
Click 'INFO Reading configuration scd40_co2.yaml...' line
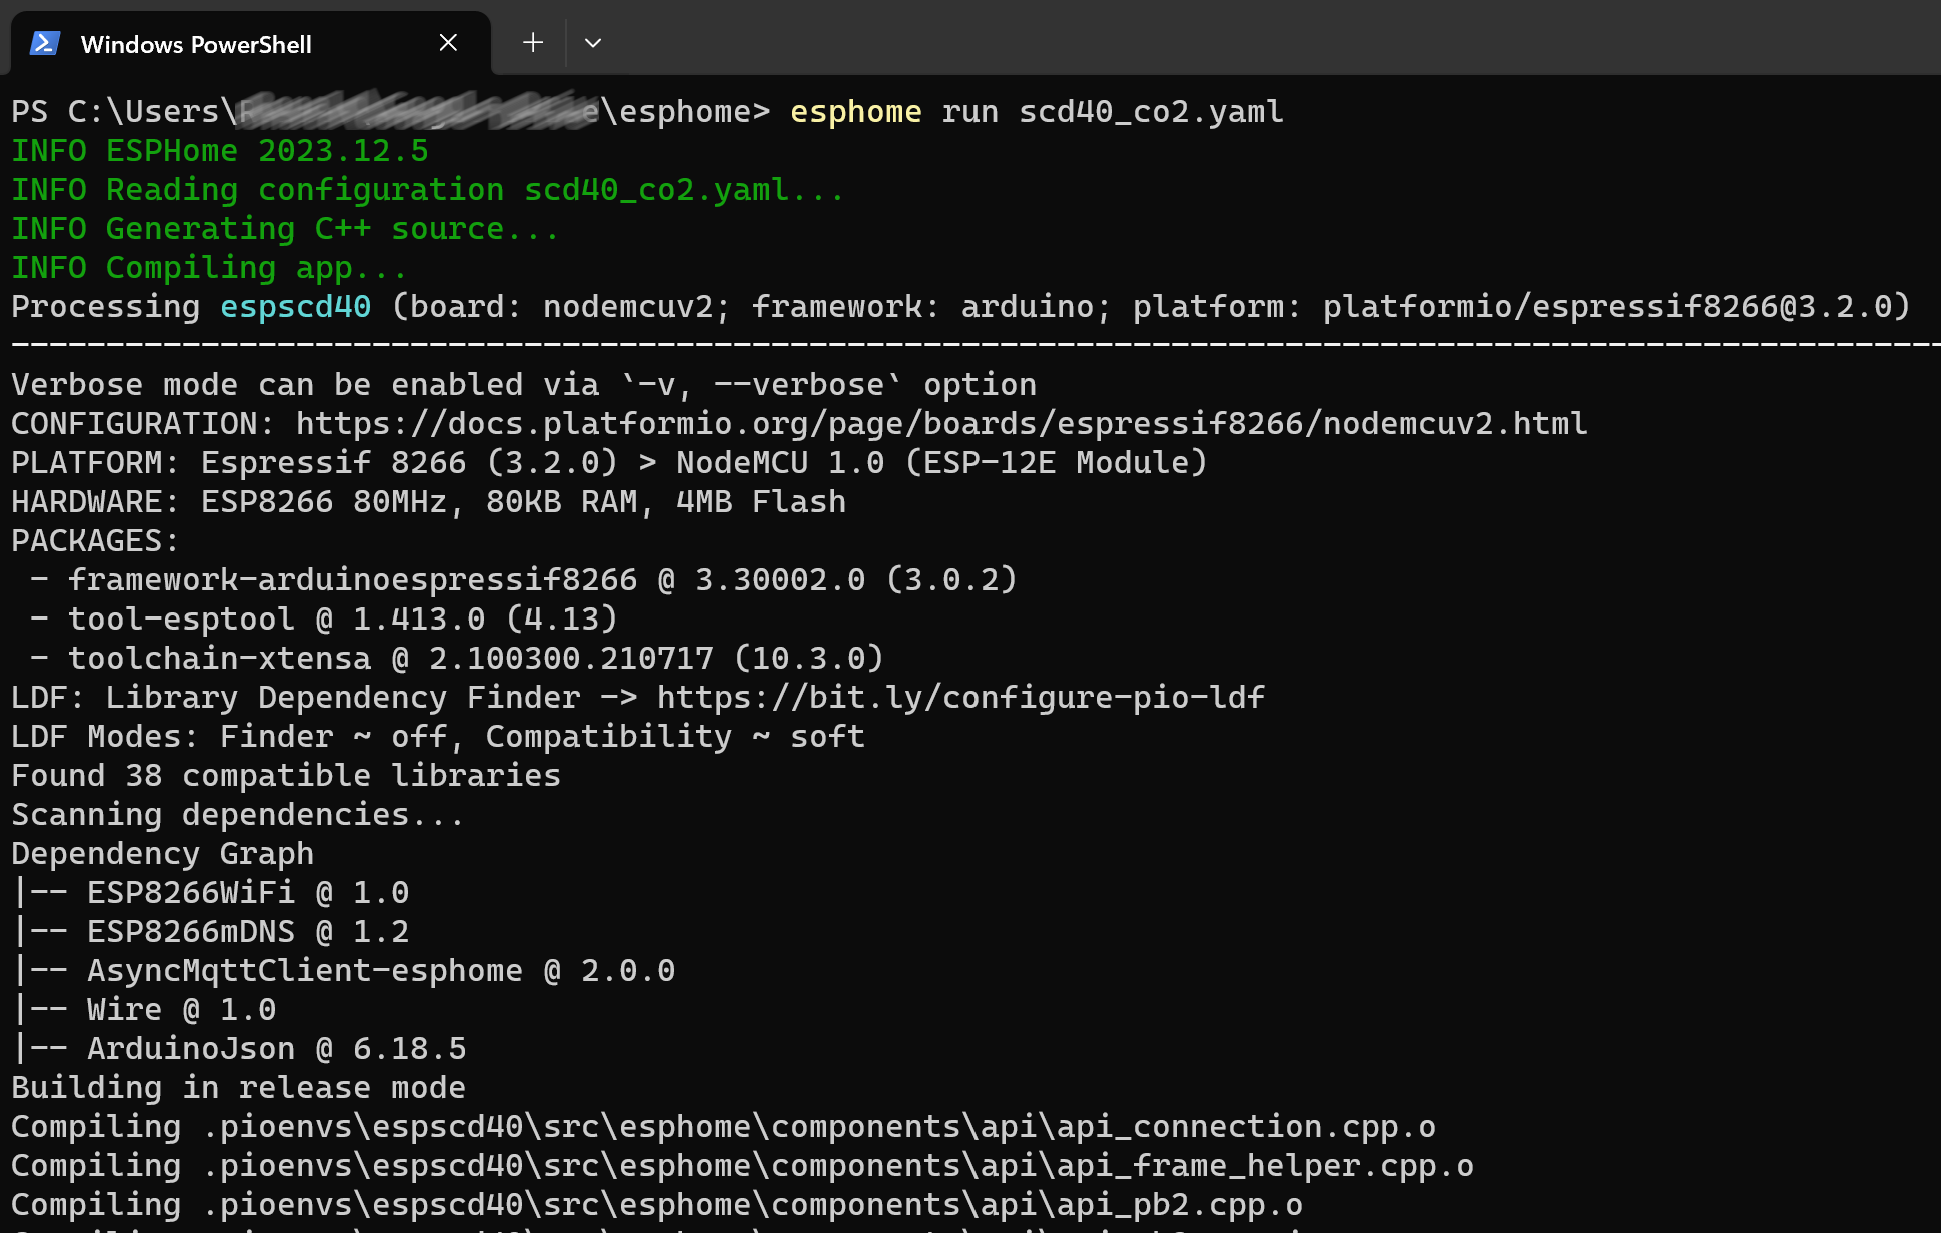[428, 190]
